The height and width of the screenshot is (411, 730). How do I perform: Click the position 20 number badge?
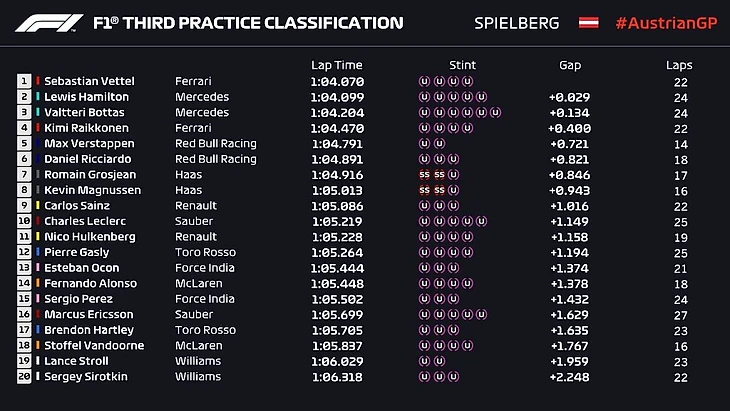click(24, 377)
